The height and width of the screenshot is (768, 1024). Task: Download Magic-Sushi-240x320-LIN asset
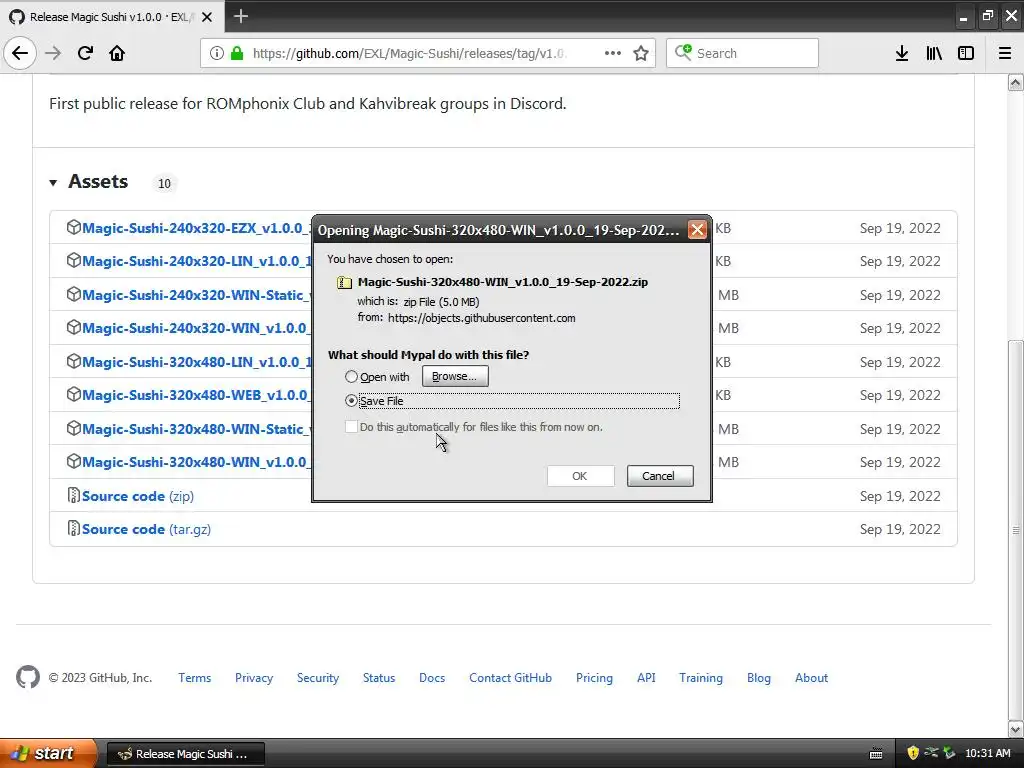click(x=196, y=261)
